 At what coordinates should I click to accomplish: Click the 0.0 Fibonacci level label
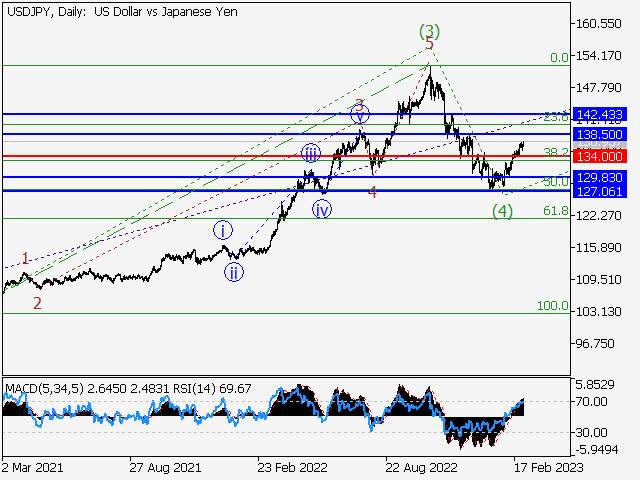559,58
